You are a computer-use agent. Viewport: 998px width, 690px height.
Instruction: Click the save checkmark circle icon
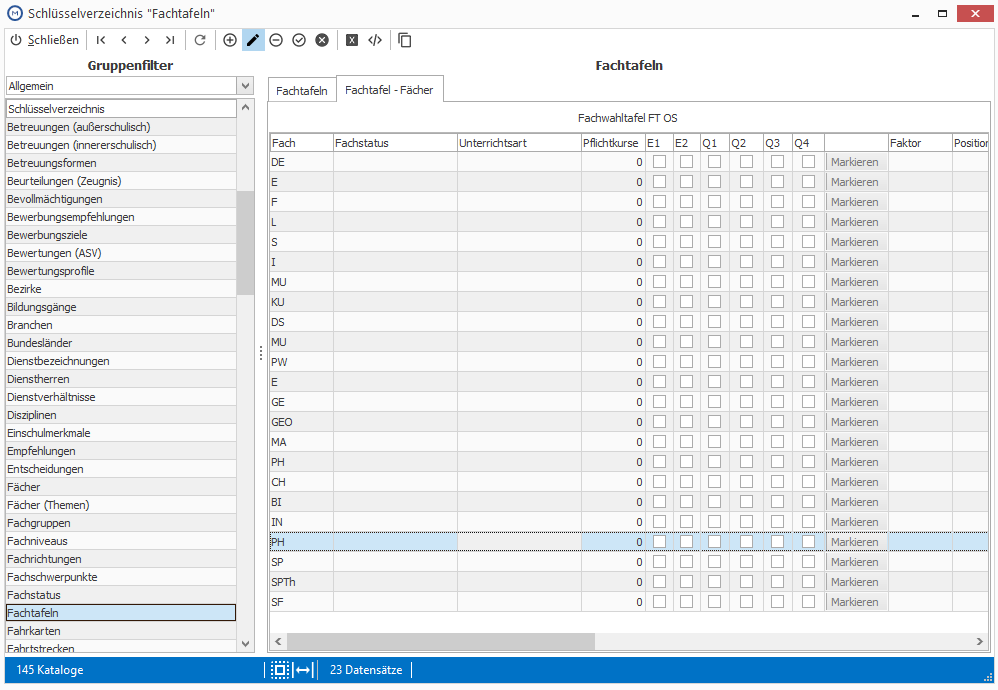pos(299,40)
